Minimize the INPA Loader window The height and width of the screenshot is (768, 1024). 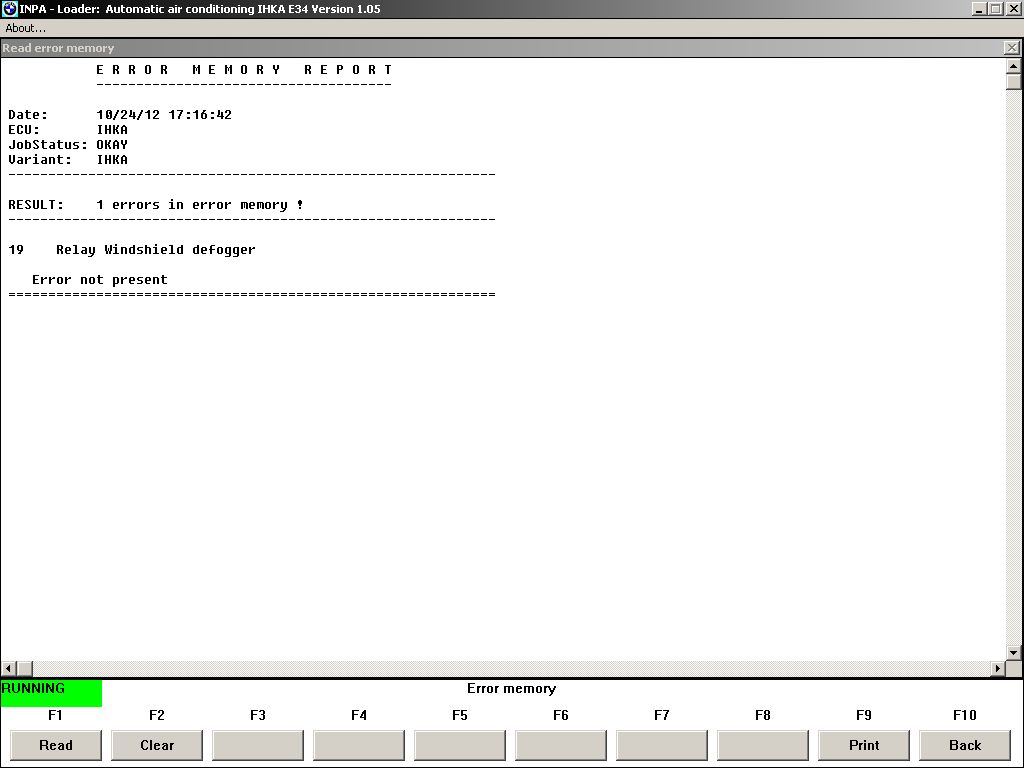tap(979, 9)
